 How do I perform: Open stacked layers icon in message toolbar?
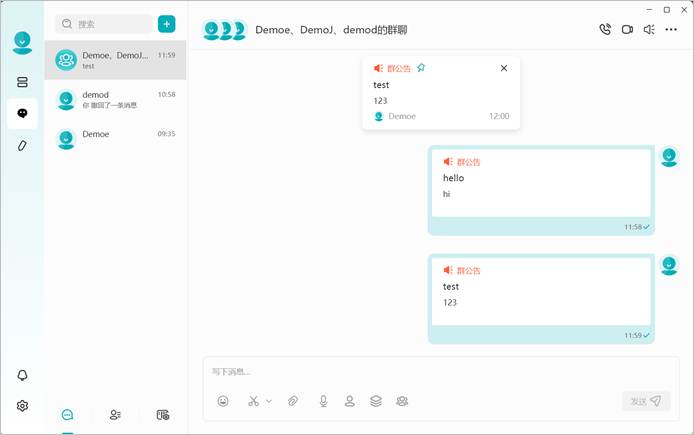click(x=376, y=401)
